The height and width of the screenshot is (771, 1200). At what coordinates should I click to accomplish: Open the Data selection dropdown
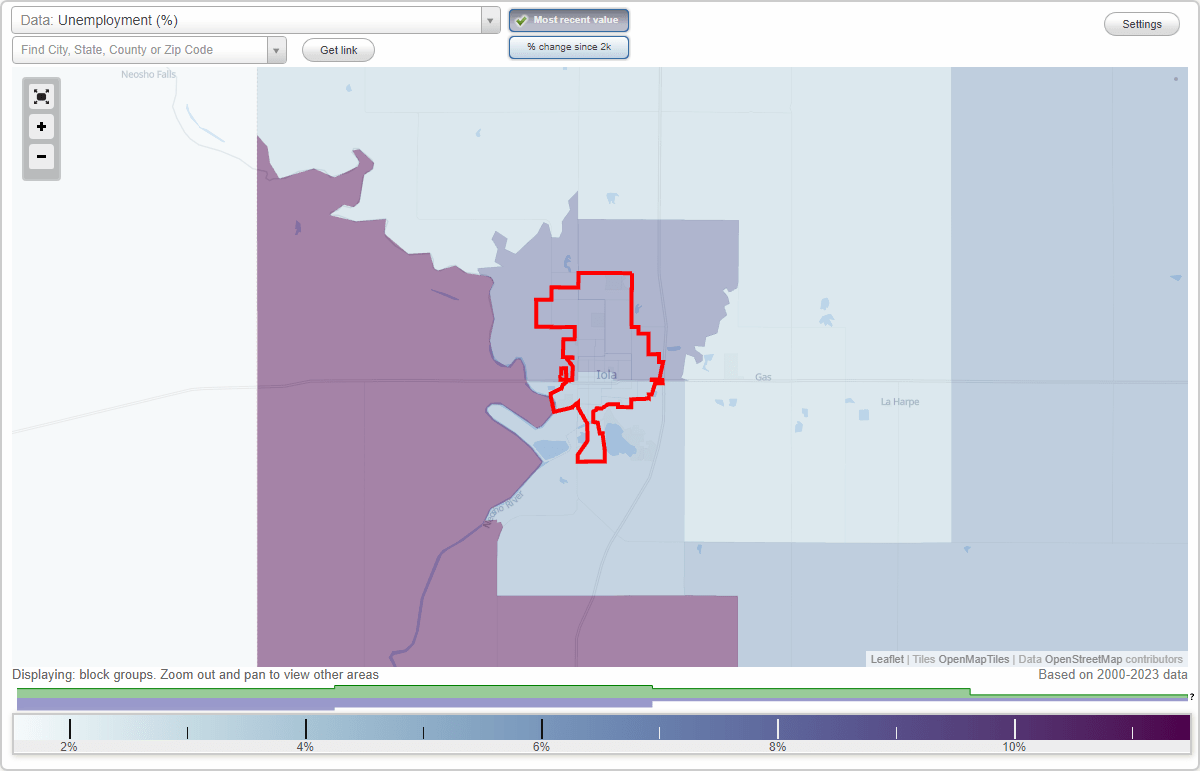489,20
